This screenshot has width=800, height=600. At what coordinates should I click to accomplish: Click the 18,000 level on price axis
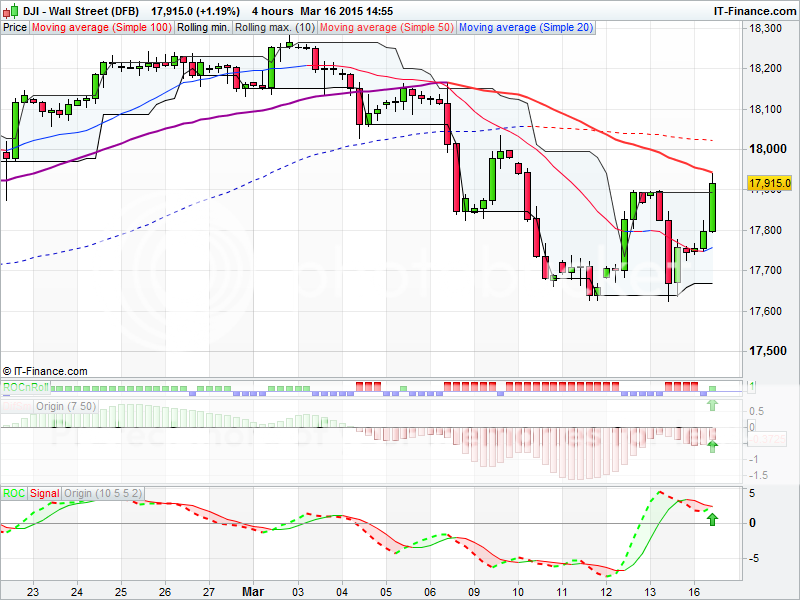click(x=770, y=149)
